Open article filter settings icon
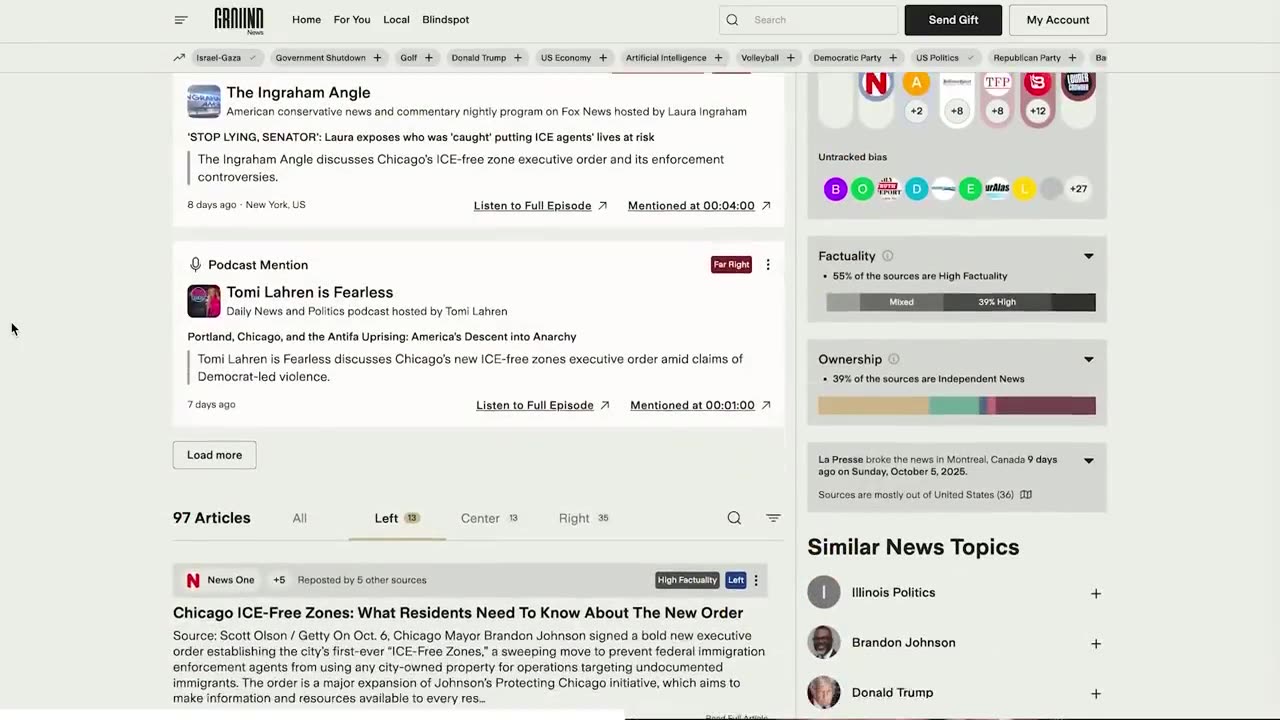1280x720 pixels. point(773,518)
